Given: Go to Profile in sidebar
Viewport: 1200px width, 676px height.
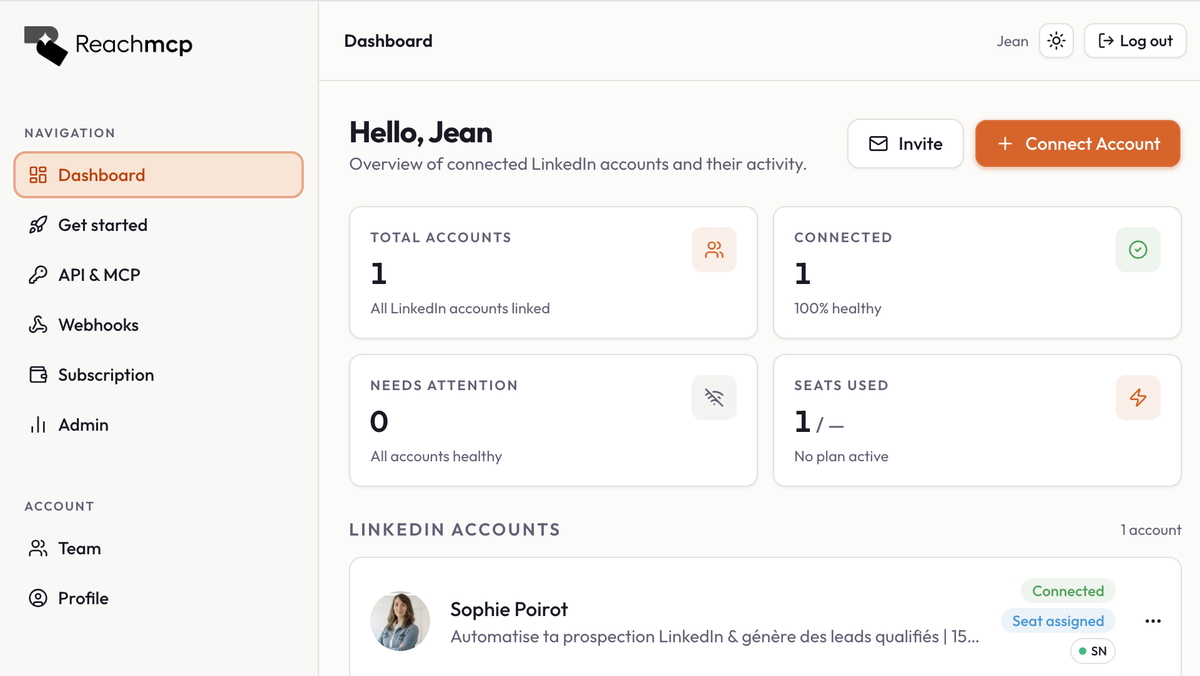Looking at the screenshot, I should coord(158,598).
